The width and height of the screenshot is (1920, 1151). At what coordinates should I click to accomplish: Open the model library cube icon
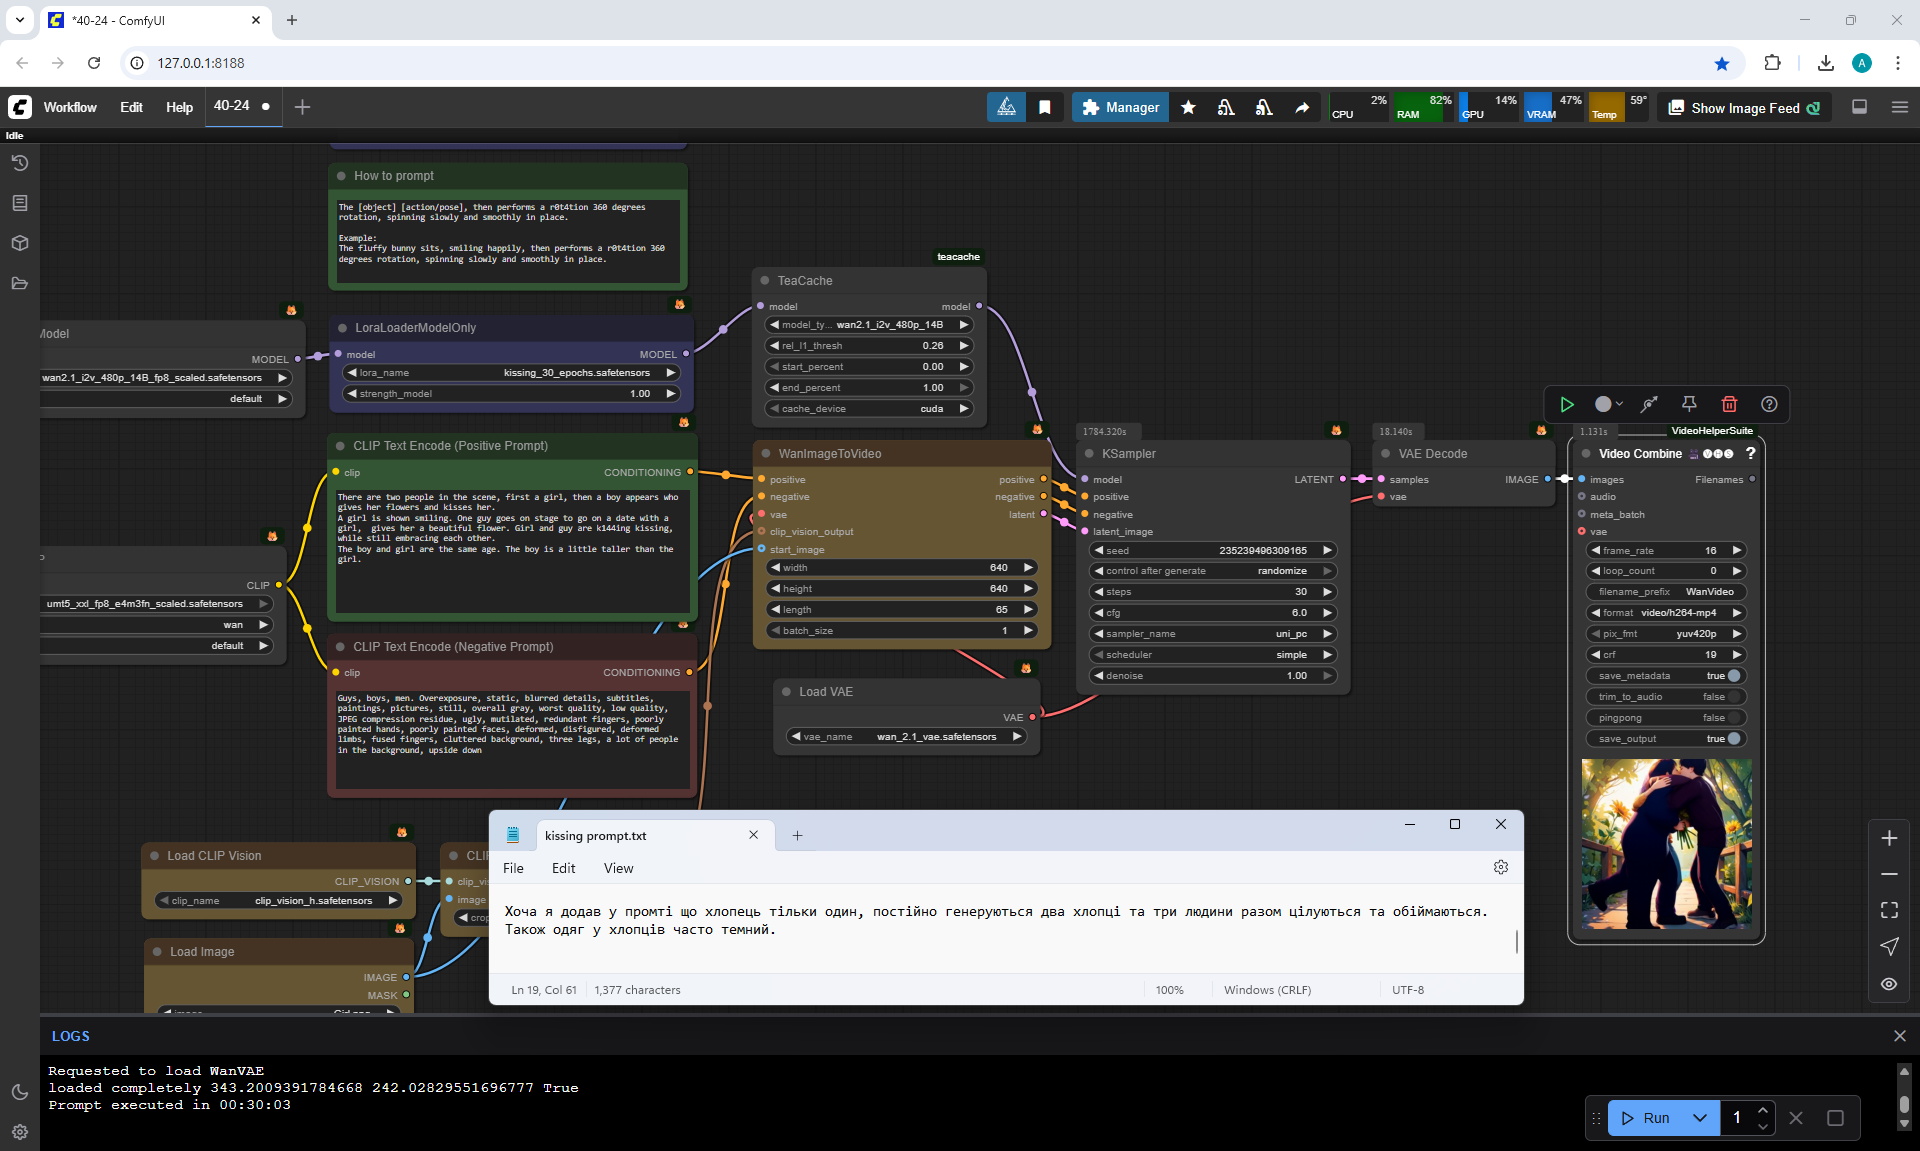[x=19, y=243]
